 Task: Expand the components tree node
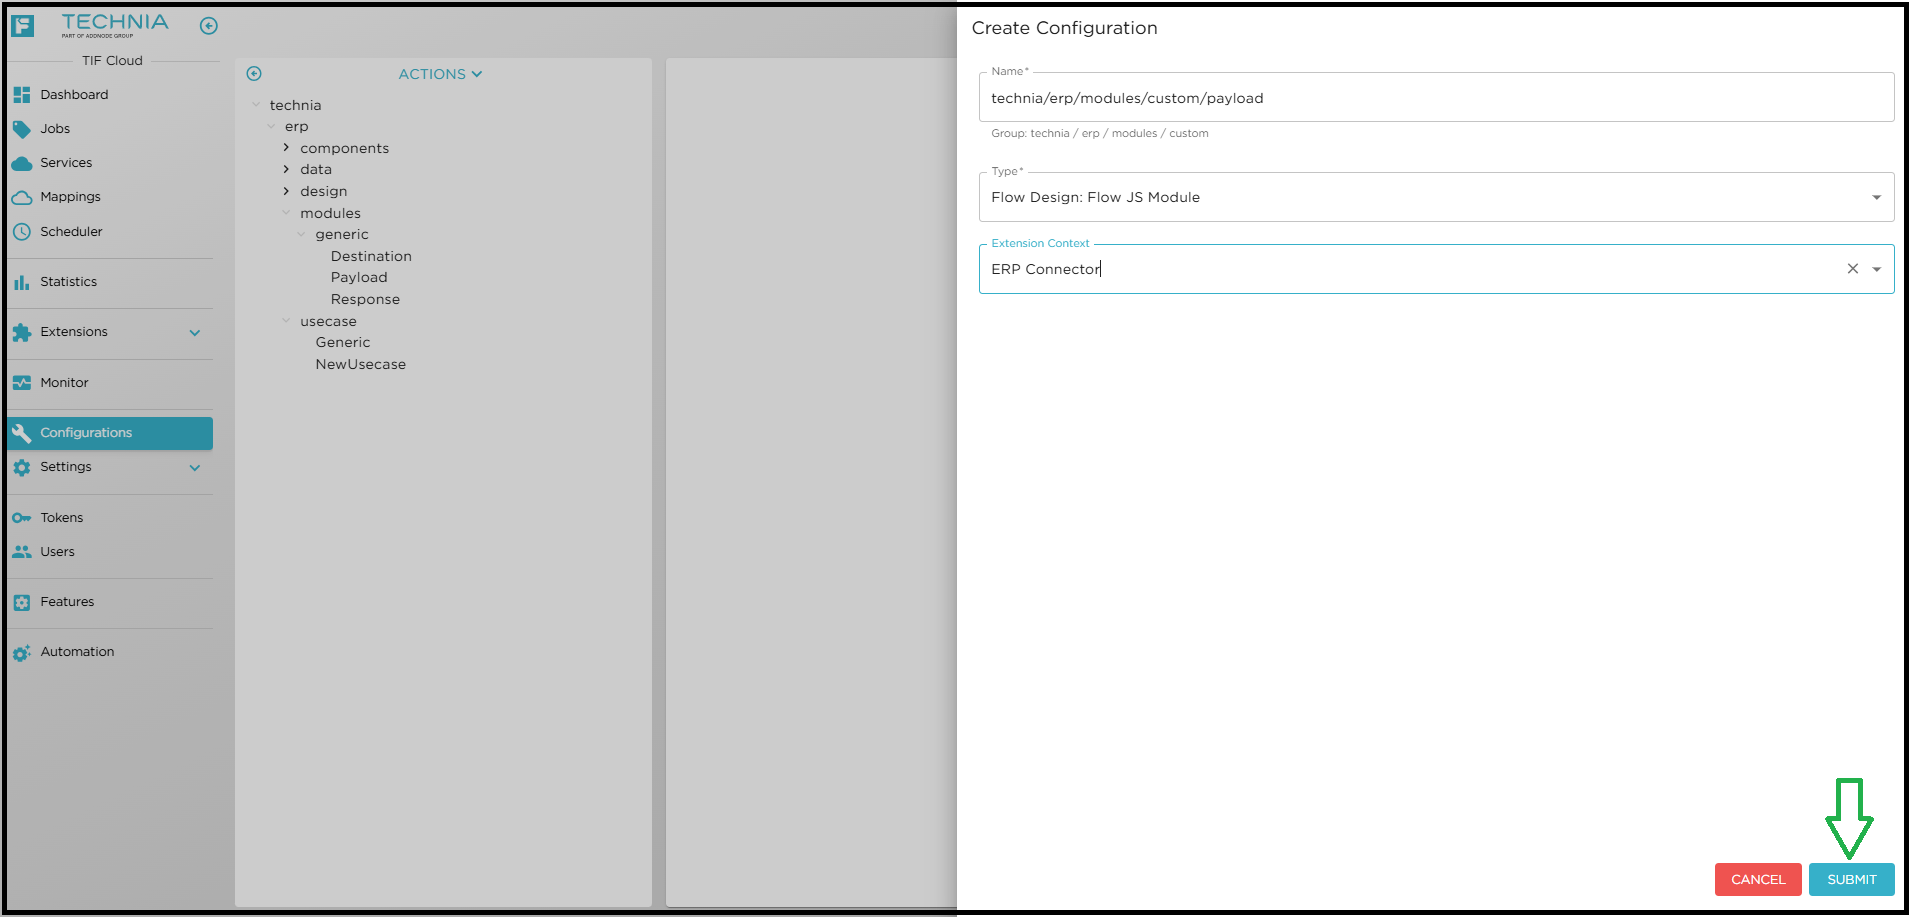click(286, 147)
